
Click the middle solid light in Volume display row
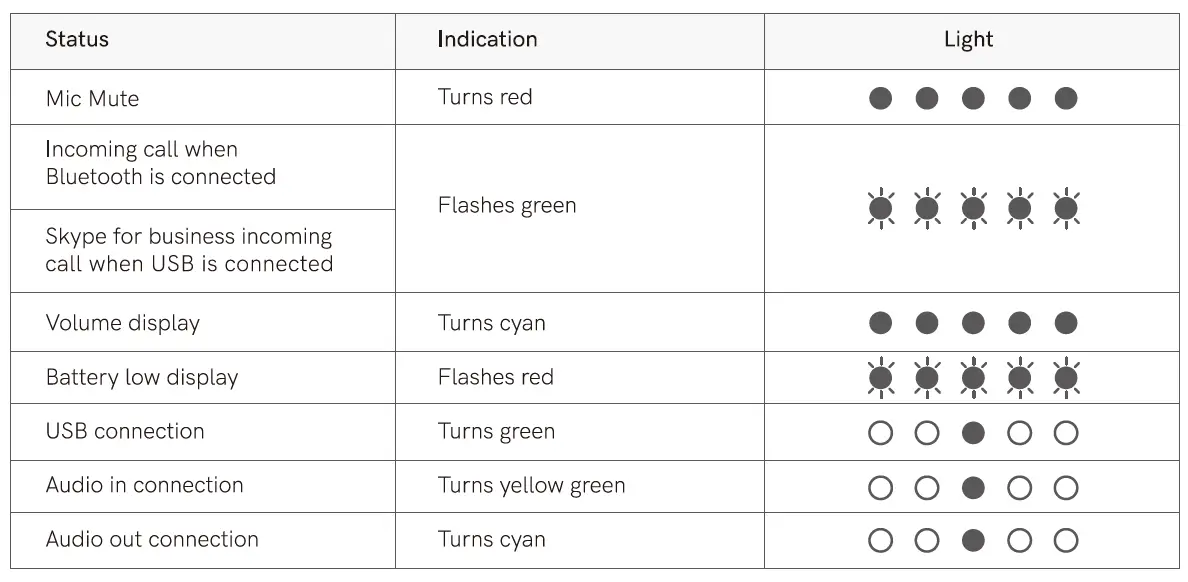coord(973,323)
